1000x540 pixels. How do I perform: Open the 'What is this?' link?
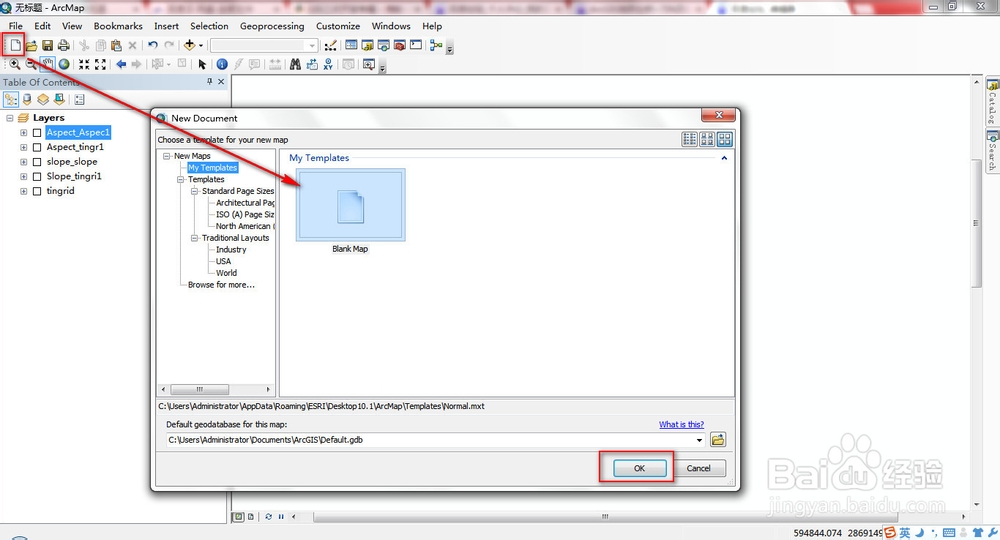click(x=681, y=424)
